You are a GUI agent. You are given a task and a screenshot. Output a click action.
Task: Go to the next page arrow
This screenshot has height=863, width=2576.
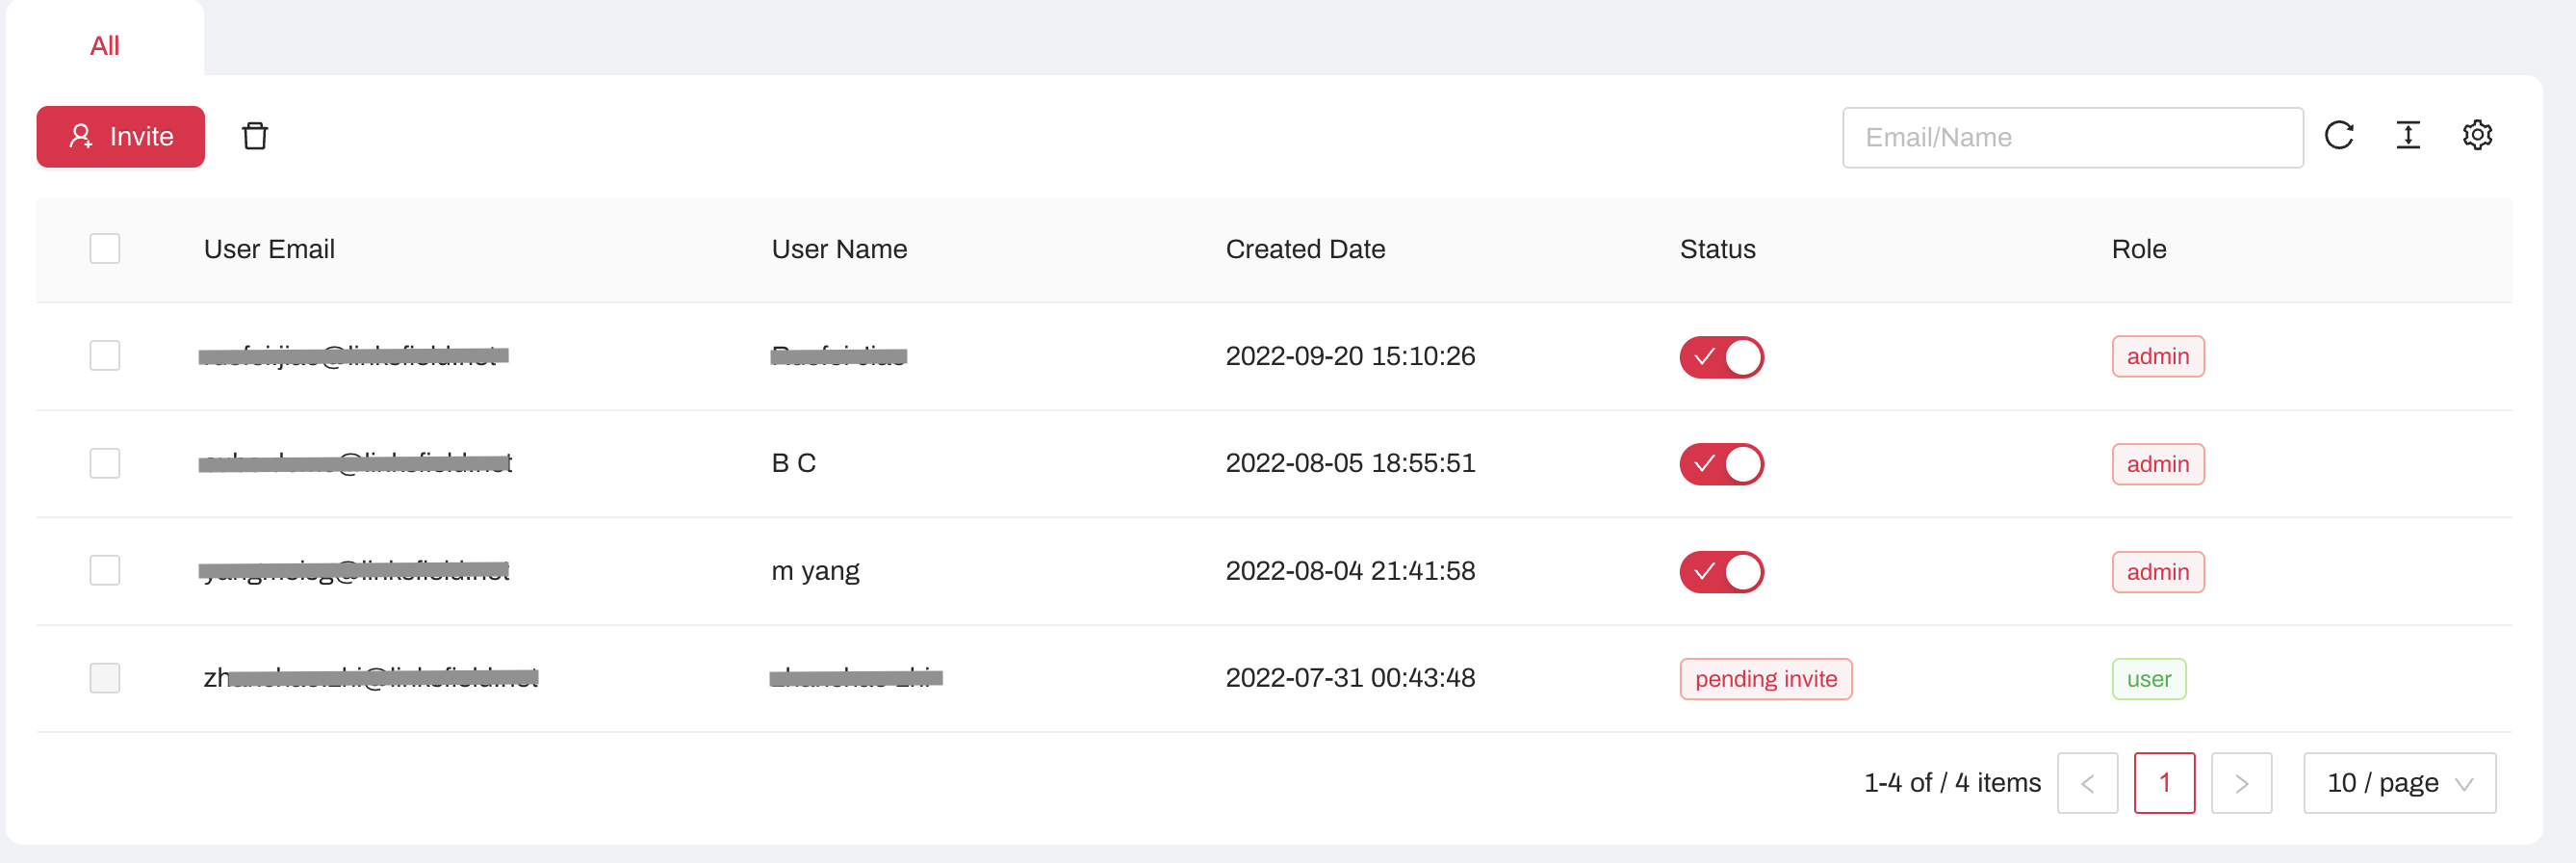click(2242, 783)
